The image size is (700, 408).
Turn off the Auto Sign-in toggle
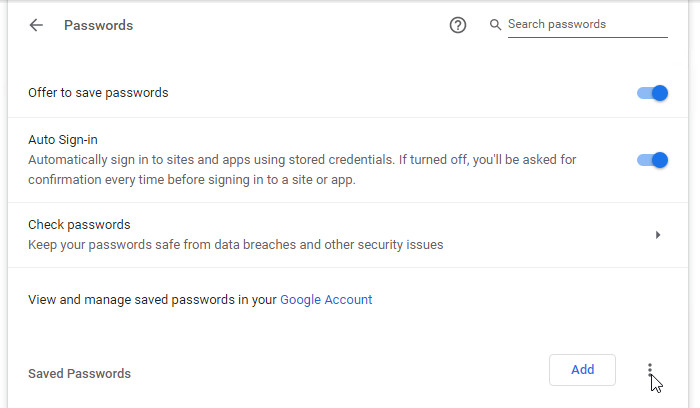pos(652,160)
